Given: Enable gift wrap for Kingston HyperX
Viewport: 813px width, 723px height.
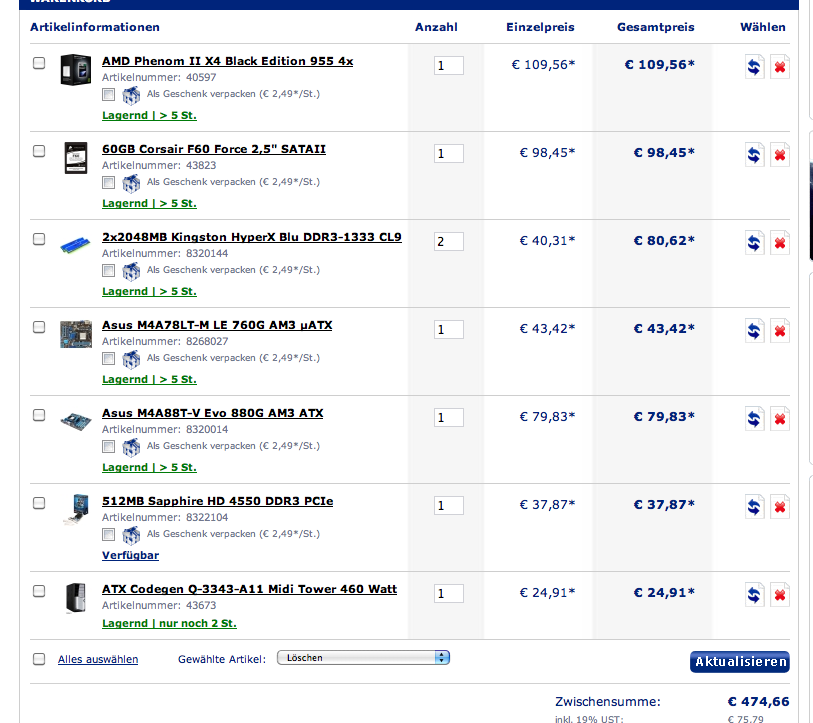Looking at the screenshot, I should point(108,270).
